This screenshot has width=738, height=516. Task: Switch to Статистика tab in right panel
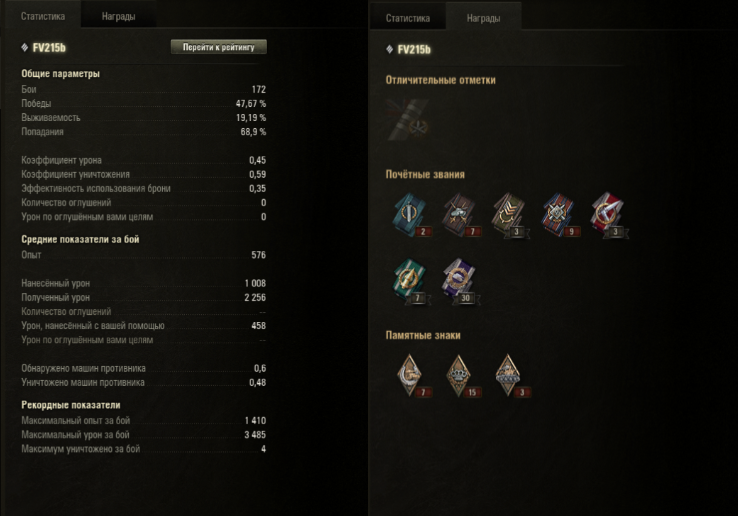(x=408, y=18)
